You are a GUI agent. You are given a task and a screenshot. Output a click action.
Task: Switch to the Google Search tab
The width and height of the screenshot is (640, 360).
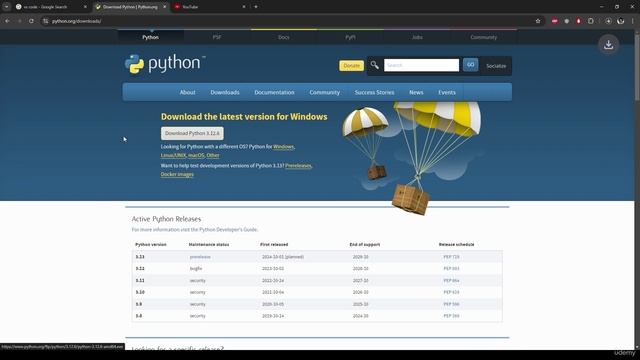pyautogui.click(x=51, y=7)
